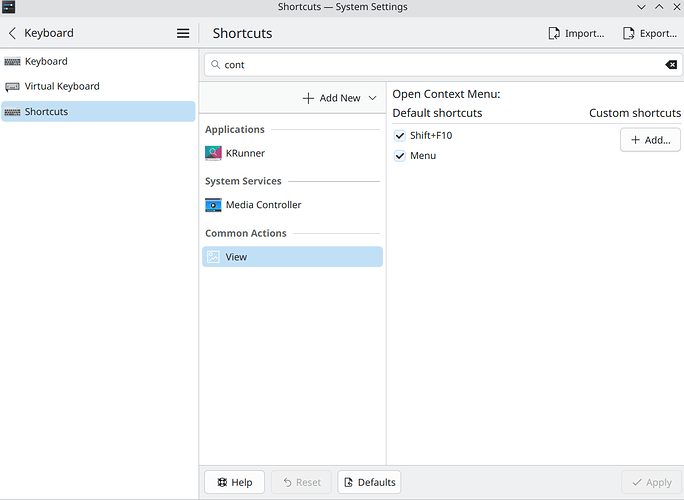This screenshot has height=500, width=684.
Task: Click the Apply button
Action: click(651, 482)
